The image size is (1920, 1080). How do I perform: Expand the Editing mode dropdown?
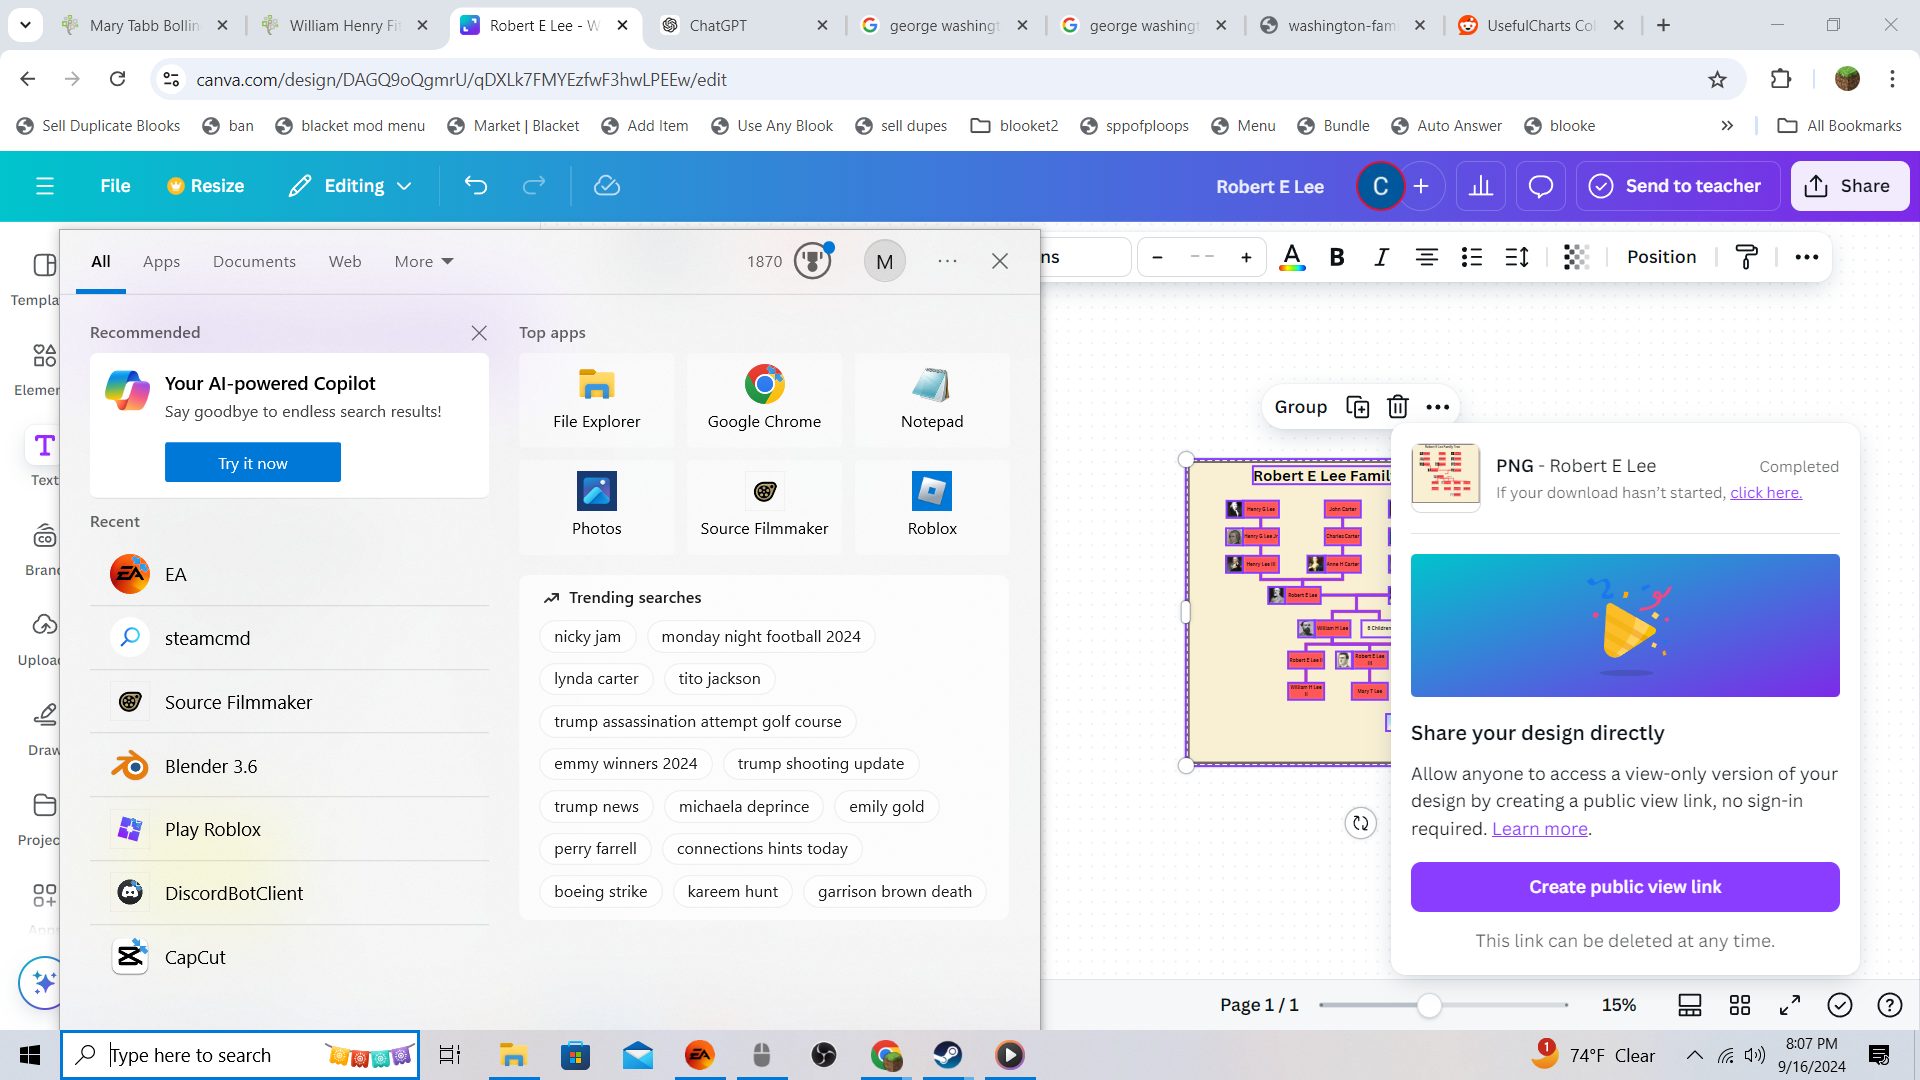[351, 186]
